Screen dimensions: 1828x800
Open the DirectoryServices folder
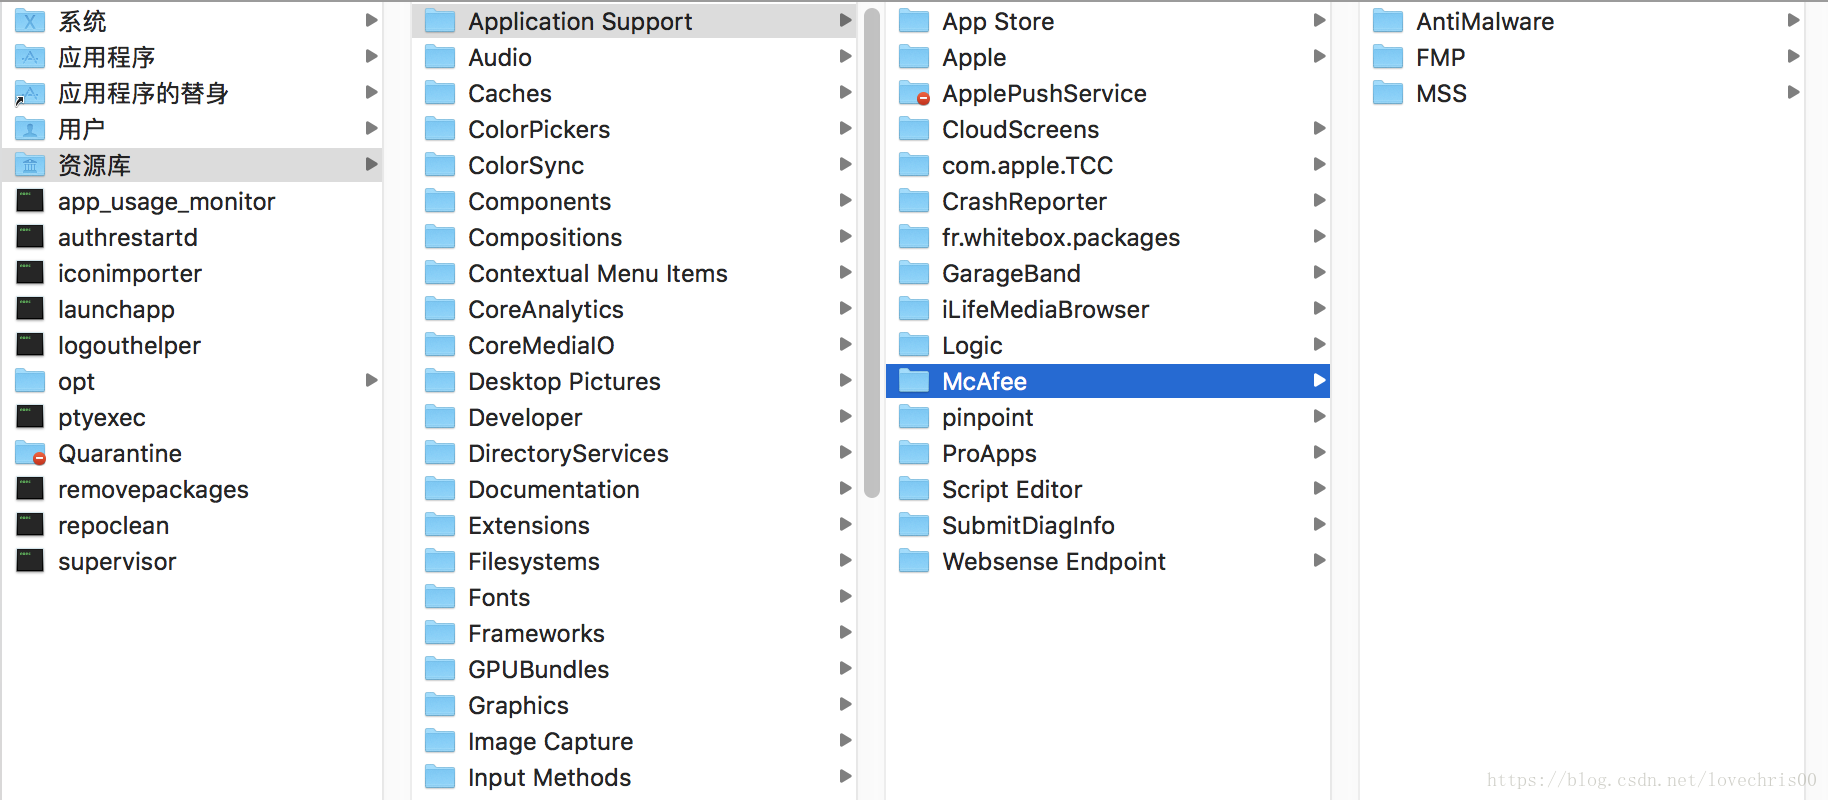[x=634, y=453]
